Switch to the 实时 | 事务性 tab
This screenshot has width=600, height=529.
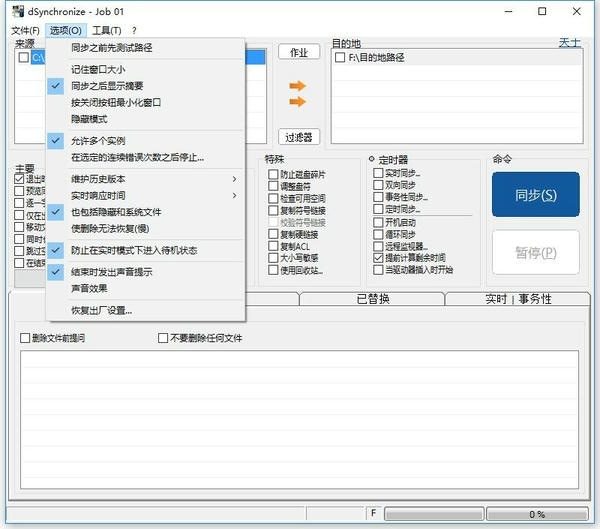[x=518, y=299]
